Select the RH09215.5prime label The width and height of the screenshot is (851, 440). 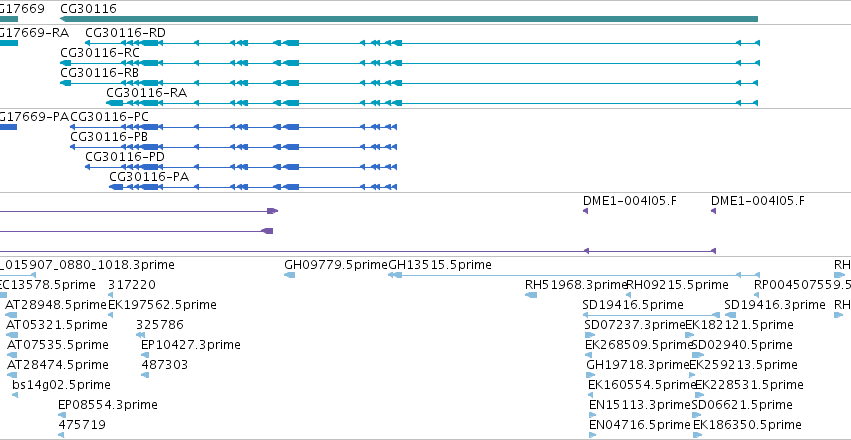pos(677,285)
